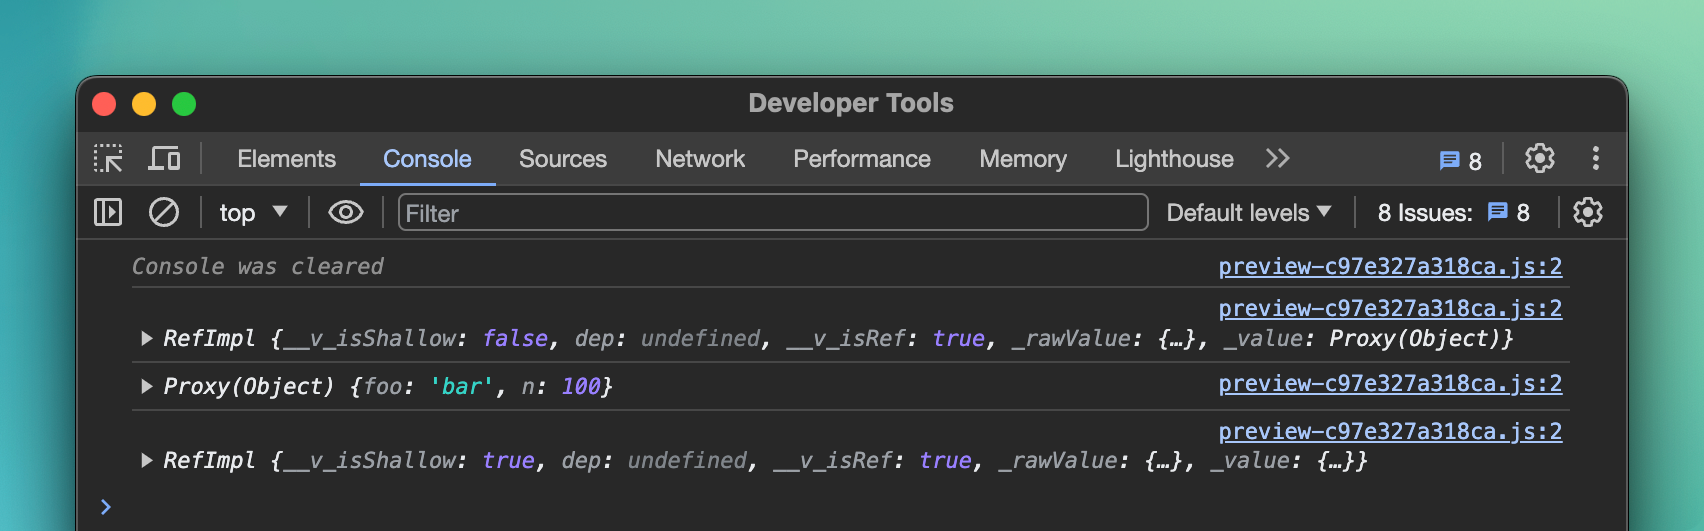Image resolution: width=1704 pixels, height=531 pixels.
Task: Expand the RefImpl with __v_isShallow true
Action: pos(147,460)
